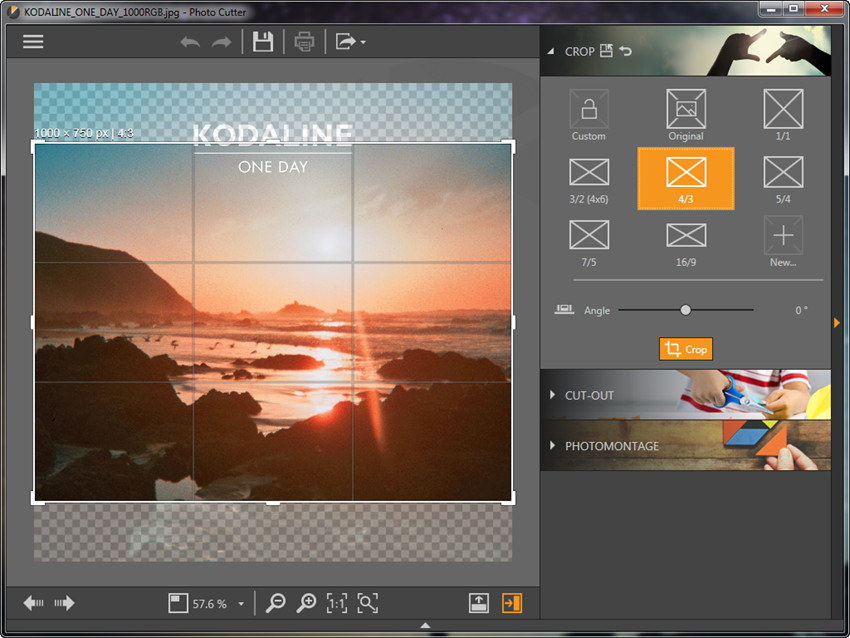Click the navigator thumbnail icon
Viewport: 850px width, 638px height.
(178, 603)
